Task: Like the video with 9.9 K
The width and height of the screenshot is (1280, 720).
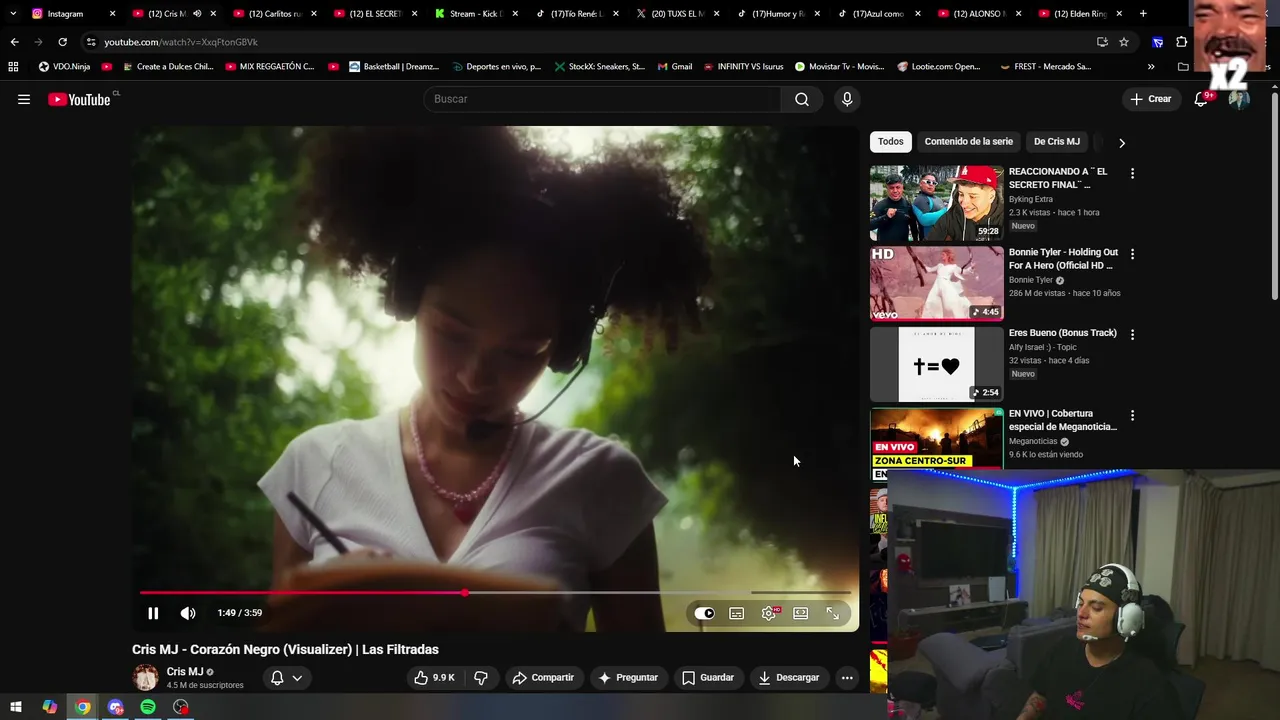Action: (x=434, y=677)
